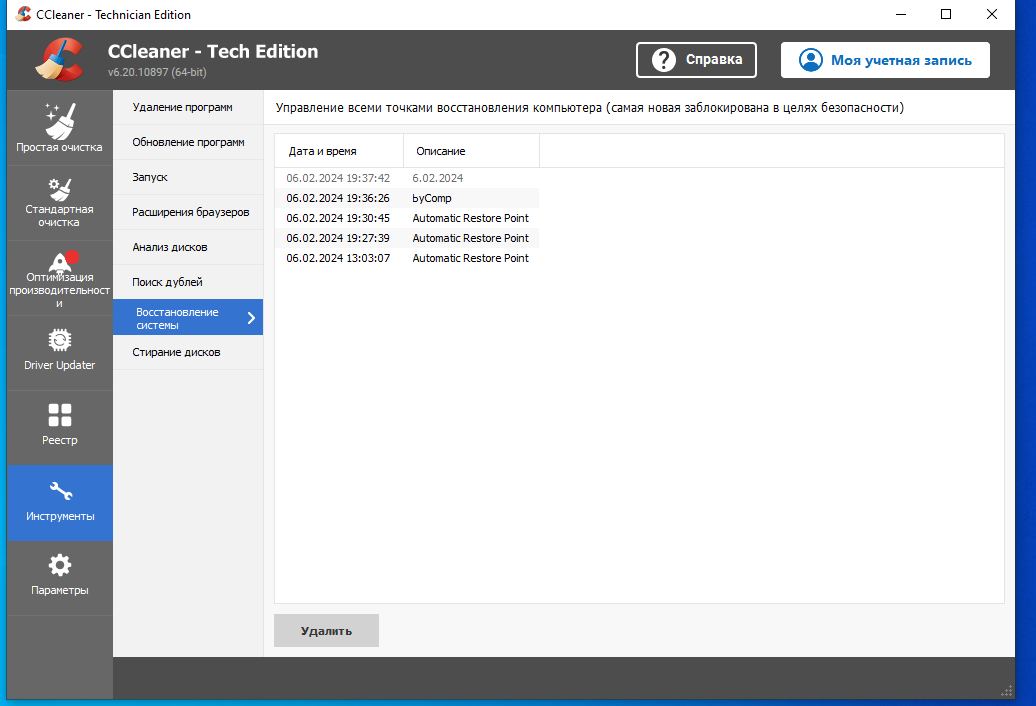Open Удаление программ tool
Screen dimensions: 1036x706
pyautogui.click(x=188, y=107)
